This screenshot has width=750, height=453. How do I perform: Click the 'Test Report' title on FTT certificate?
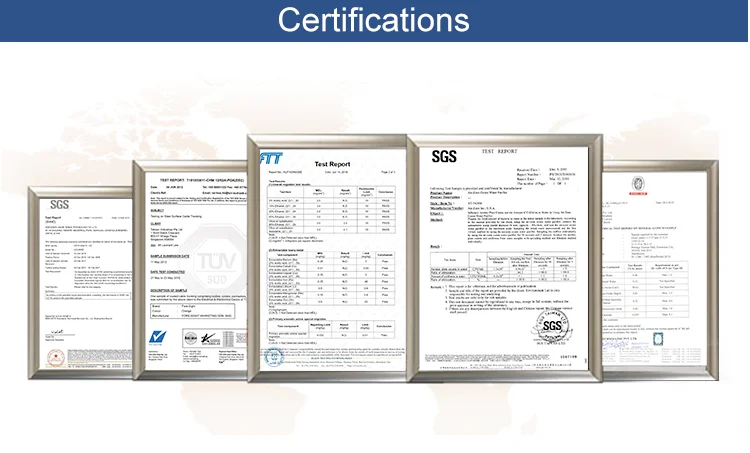tap(332, 164)
